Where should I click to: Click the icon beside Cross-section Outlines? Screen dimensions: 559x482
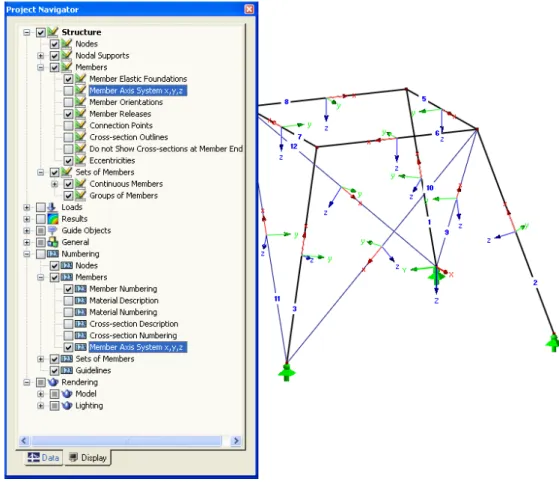[x=81, y=137]
